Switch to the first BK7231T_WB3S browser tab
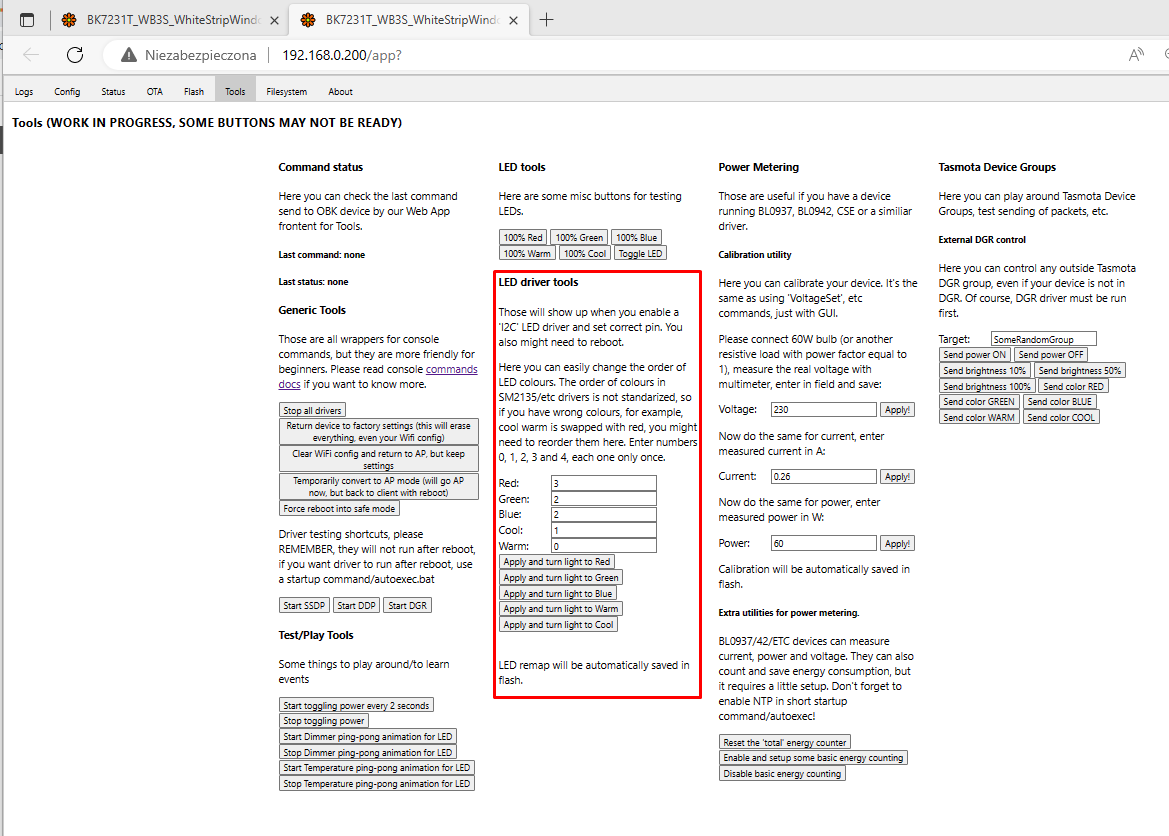The height and width of the screenshot is (836, 1169). click(x=171, y=20)
